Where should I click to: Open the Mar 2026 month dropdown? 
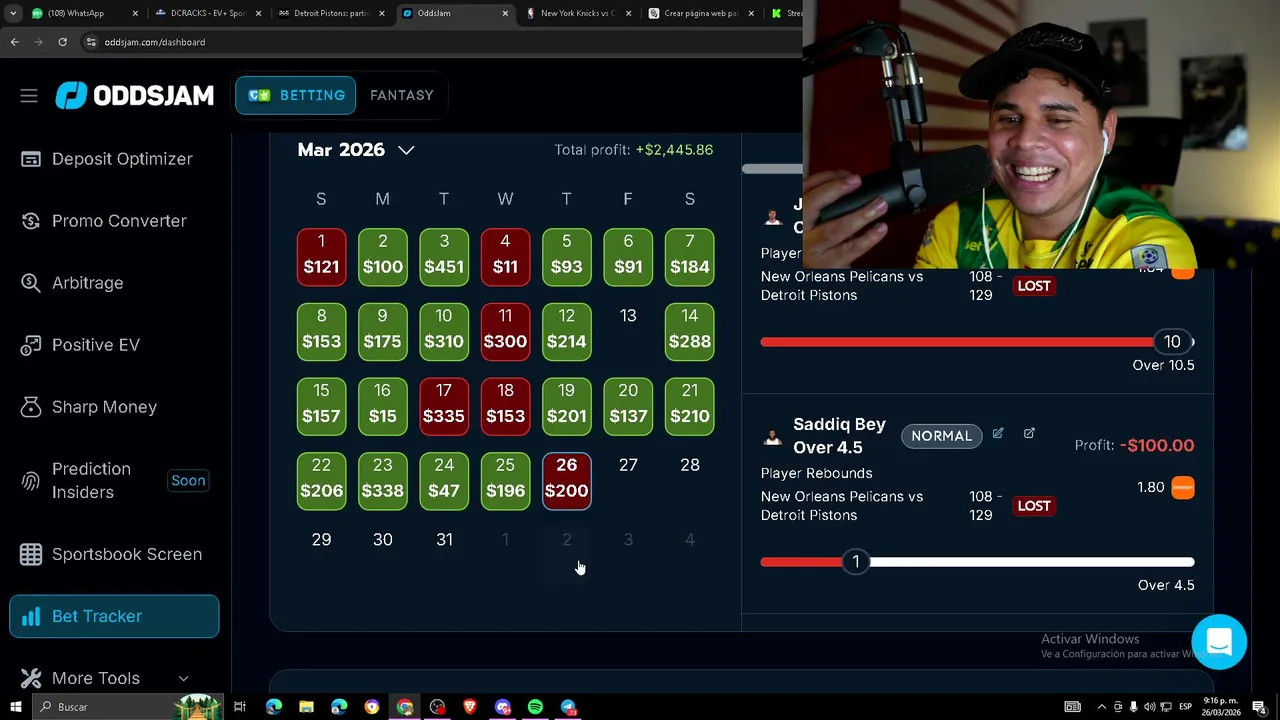coord(356,150)
